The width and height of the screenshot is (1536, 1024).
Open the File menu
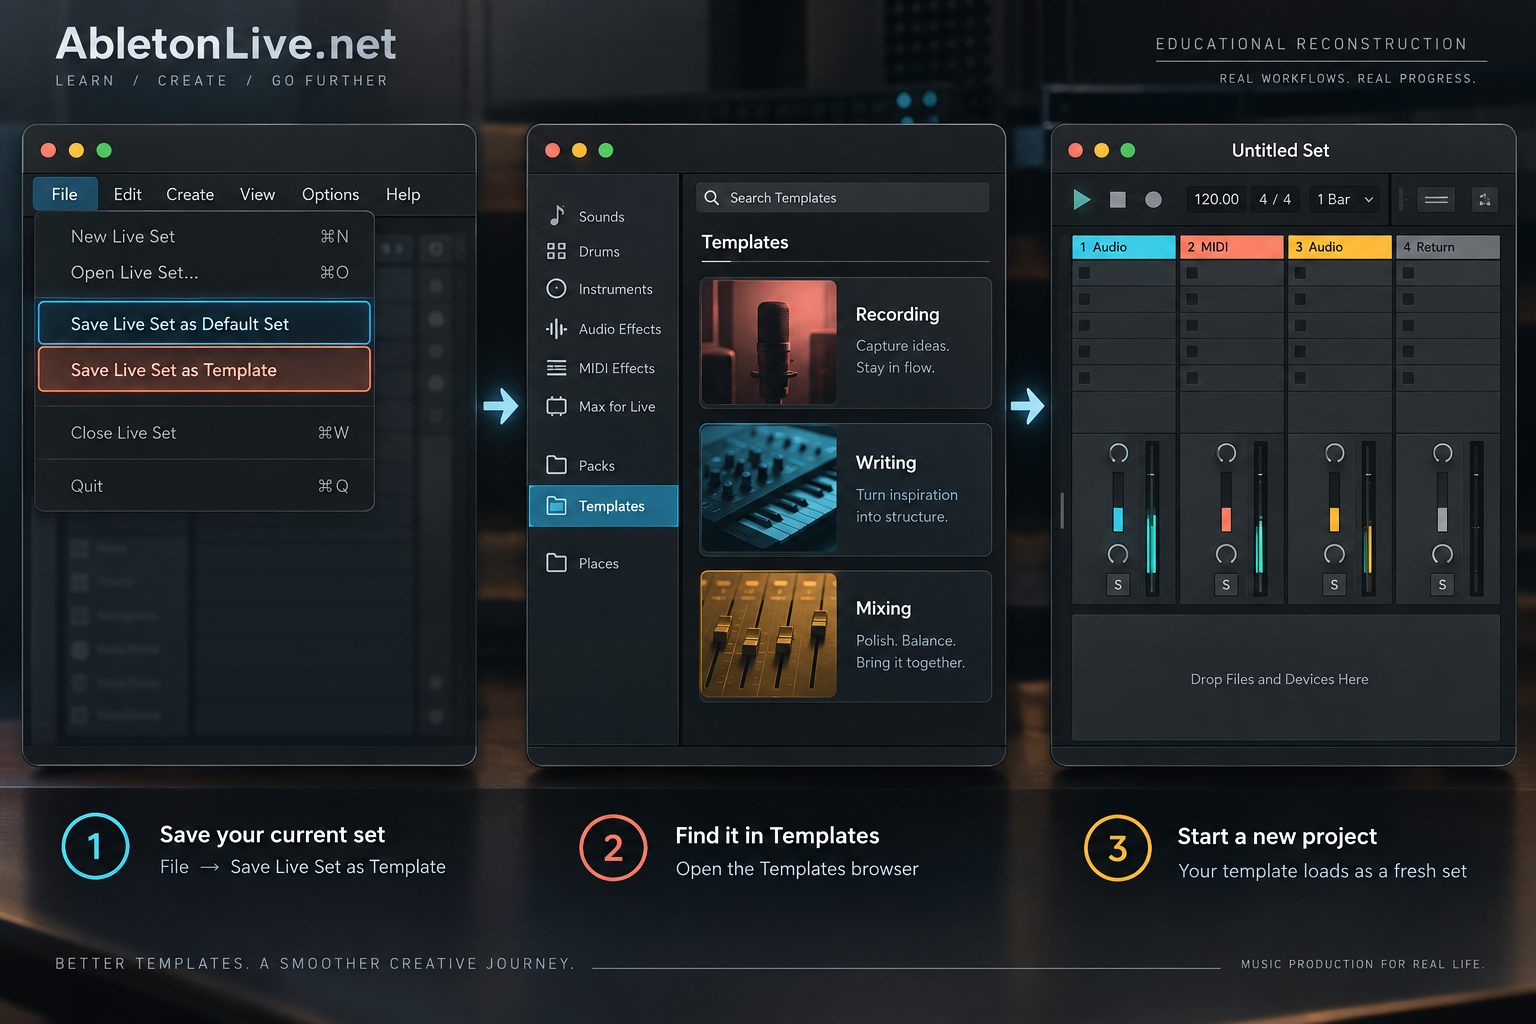65,194
